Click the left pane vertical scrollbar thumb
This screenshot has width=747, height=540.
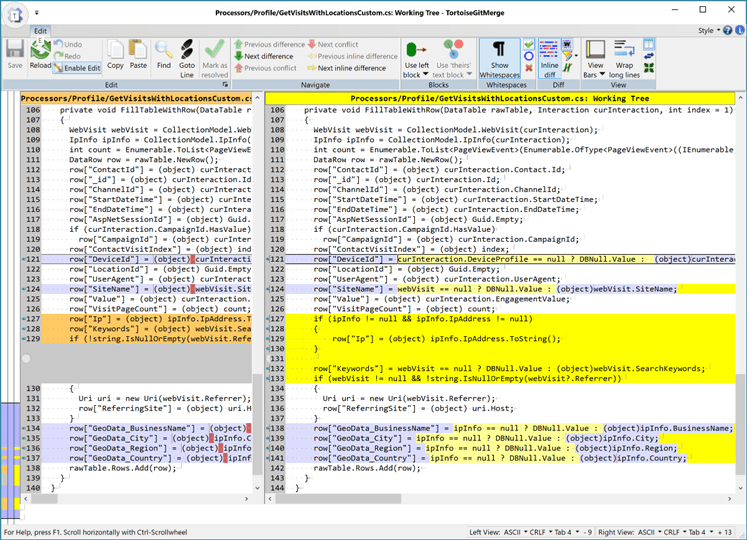click(257, 424)
